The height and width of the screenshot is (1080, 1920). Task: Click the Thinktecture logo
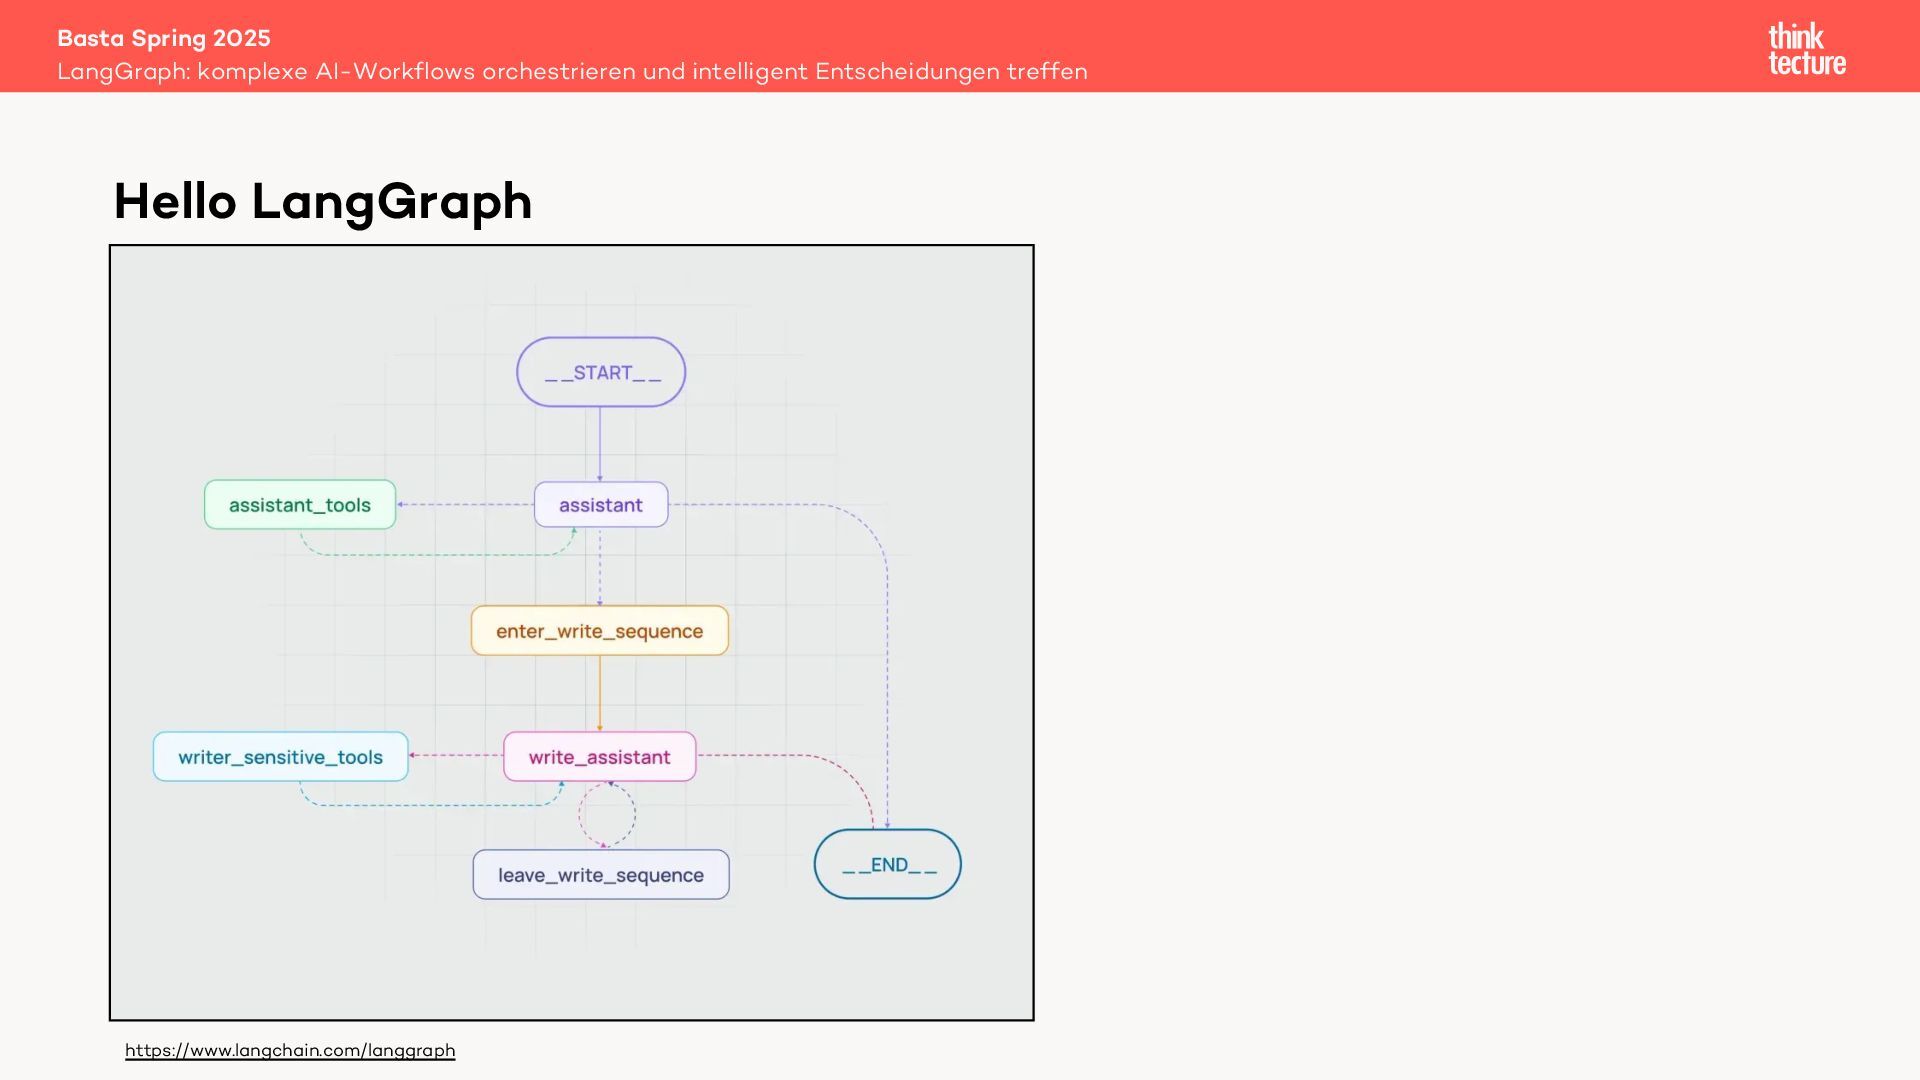tap(1806, 49)
